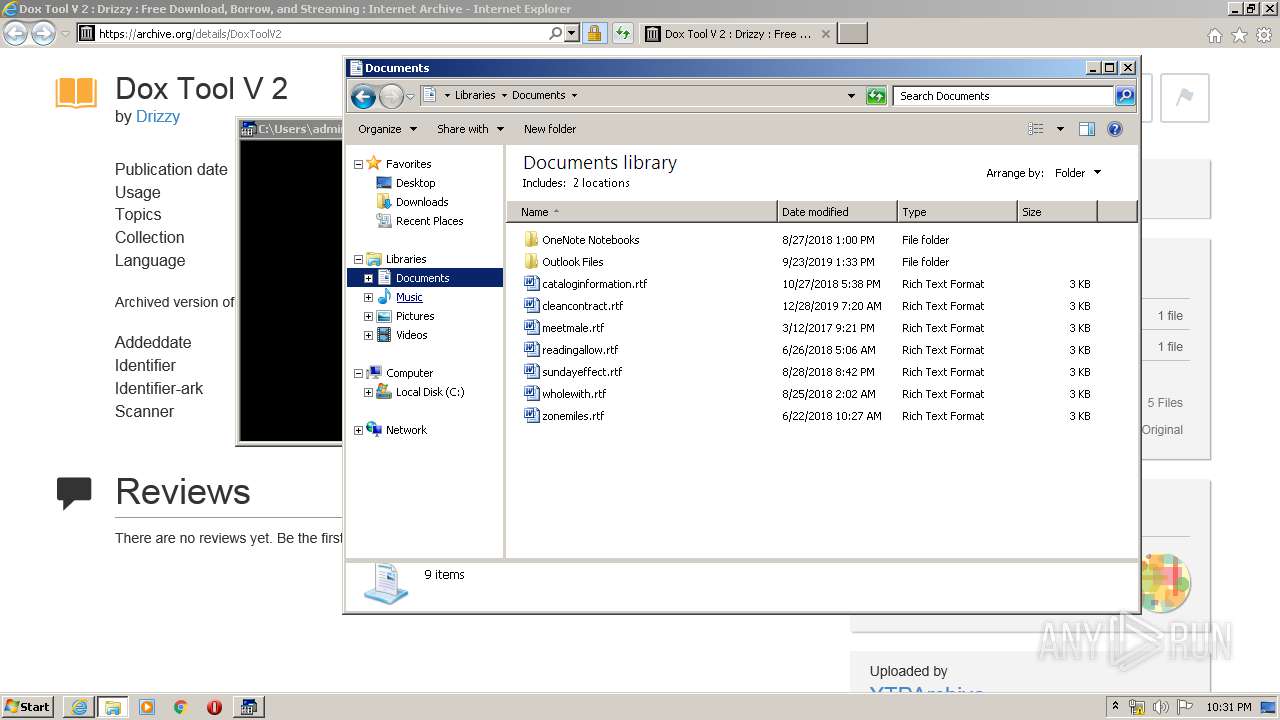
Task: Sort files by Type column
Action: tap(957, 212)
